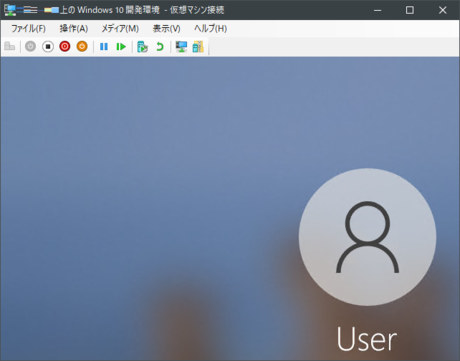
Task: Maximize the virtual machine connection window
Action: (410, 10)
